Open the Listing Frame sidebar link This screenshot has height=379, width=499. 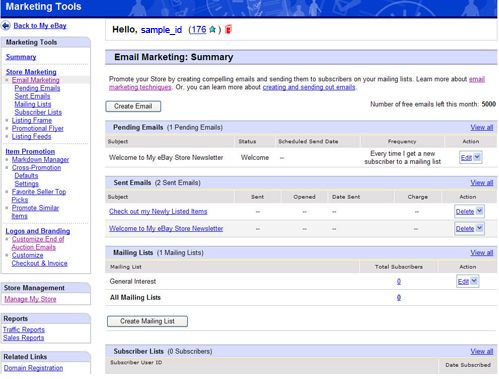pos(32,120)
